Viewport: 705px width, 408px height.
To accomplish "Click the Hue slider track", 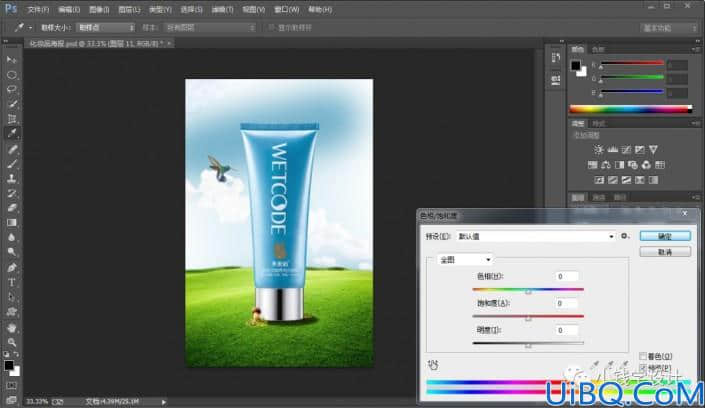I will 528,289.
